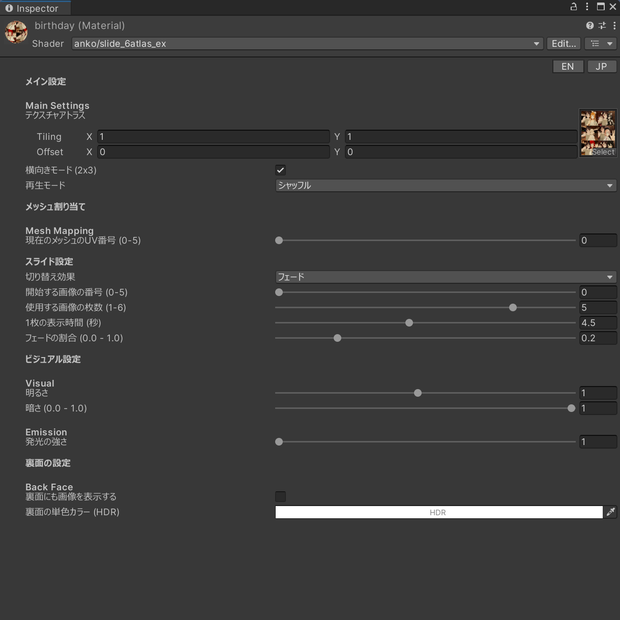The image size is (620, 620).
Task: Select the texture atlas thumbnail
Action: [597, 133]
